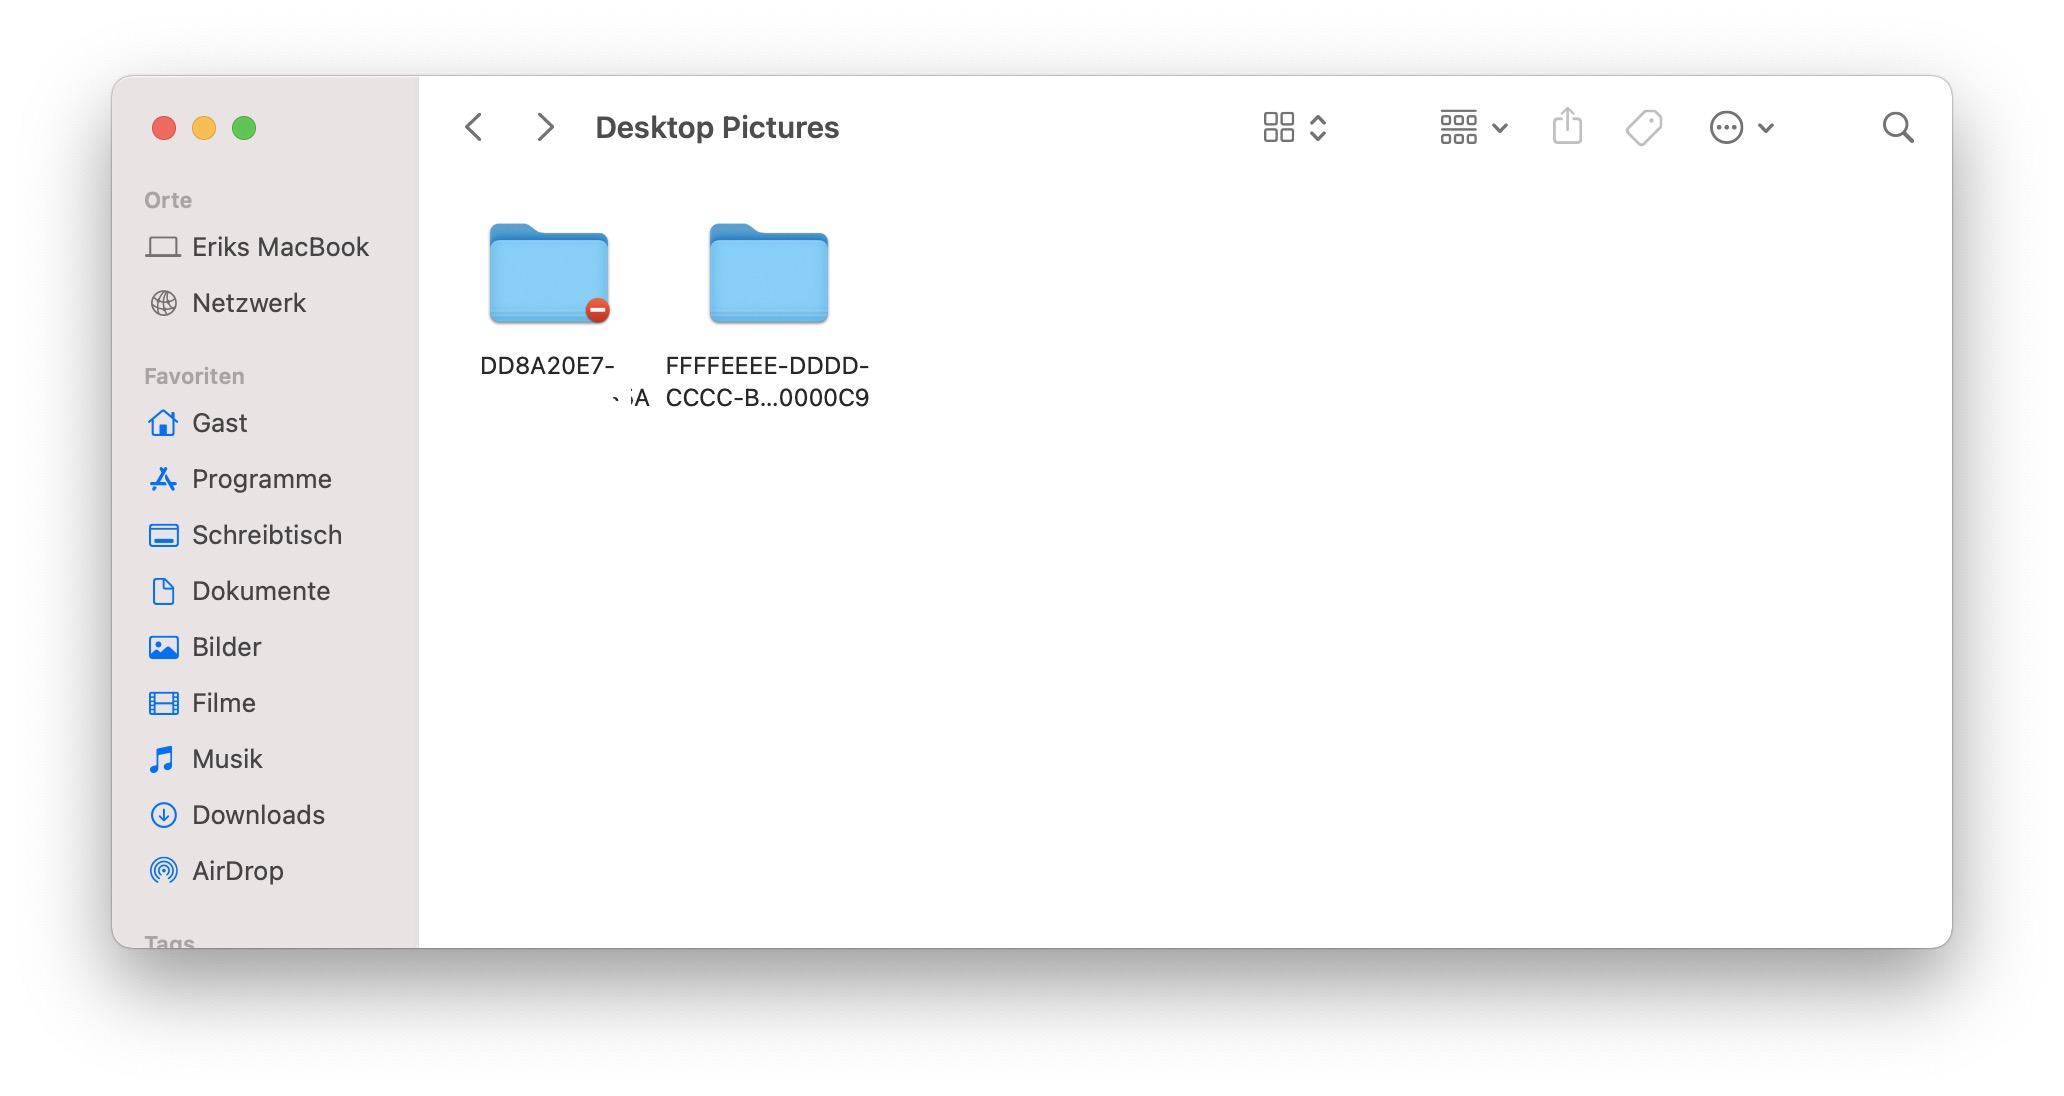This screenshot has height=1096, width=2064.
Task: Minimize the window with the yellow button
Action: 204,128
